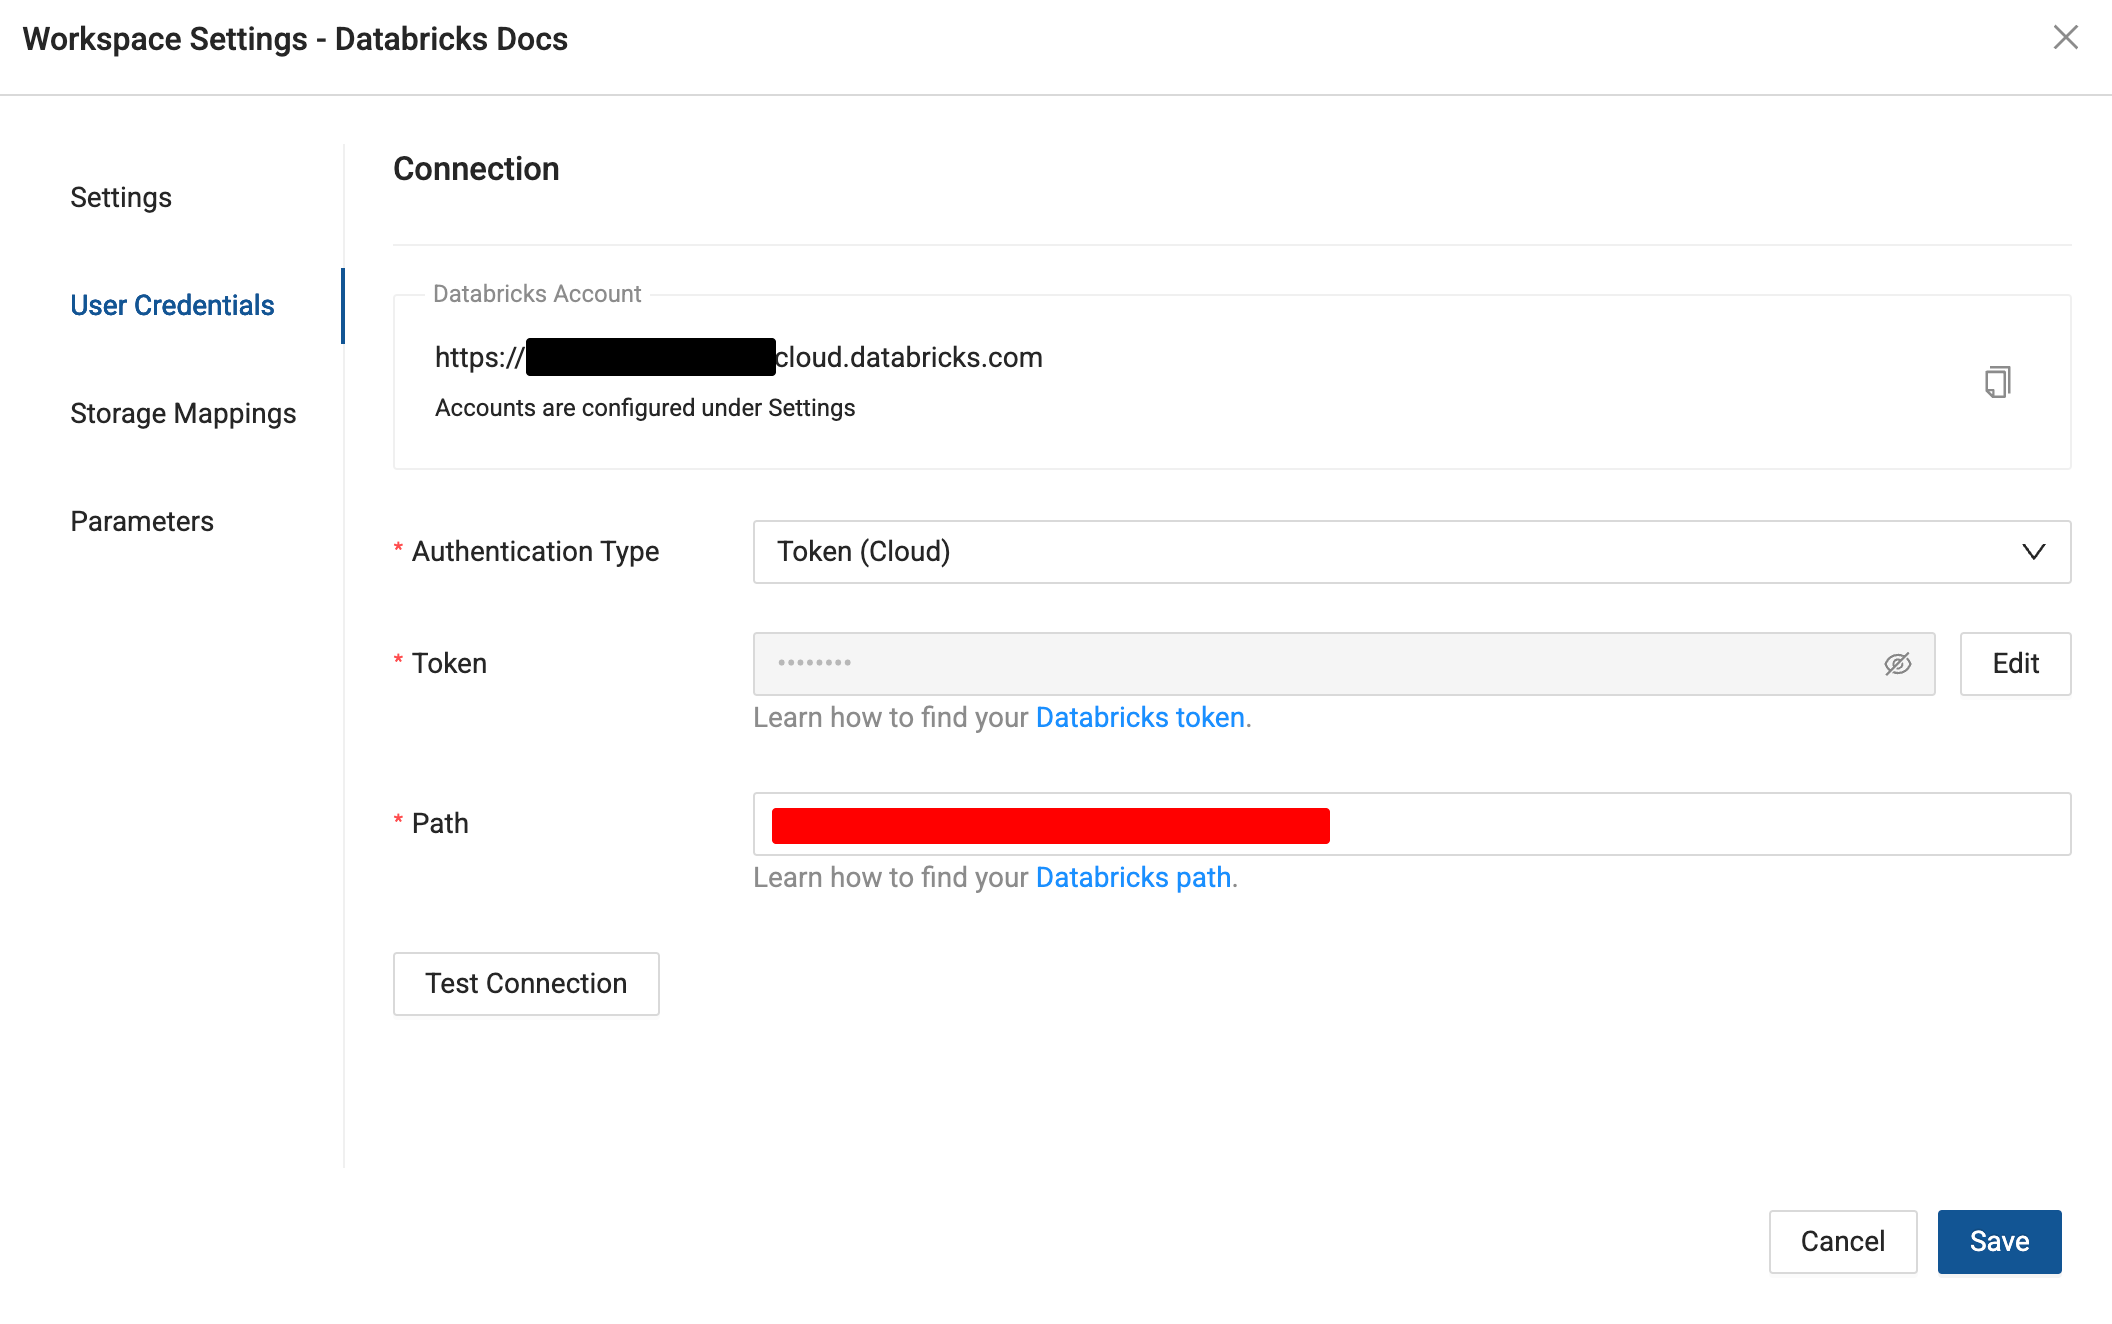2112x1324 pixels.
Task: Switch to Storage Mappings
Action: pyautogui.click(x=183, y=414)
